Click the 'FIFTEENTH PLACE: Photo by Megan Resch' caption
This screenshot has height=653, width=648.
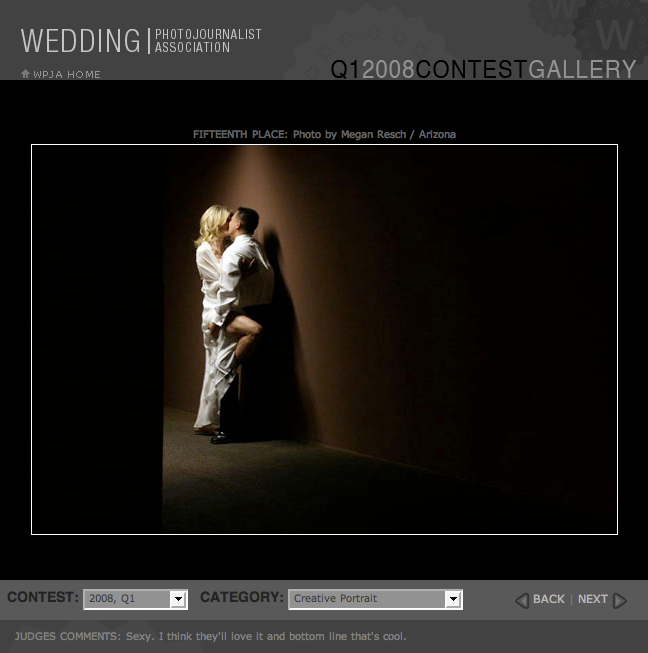point(324,135)
